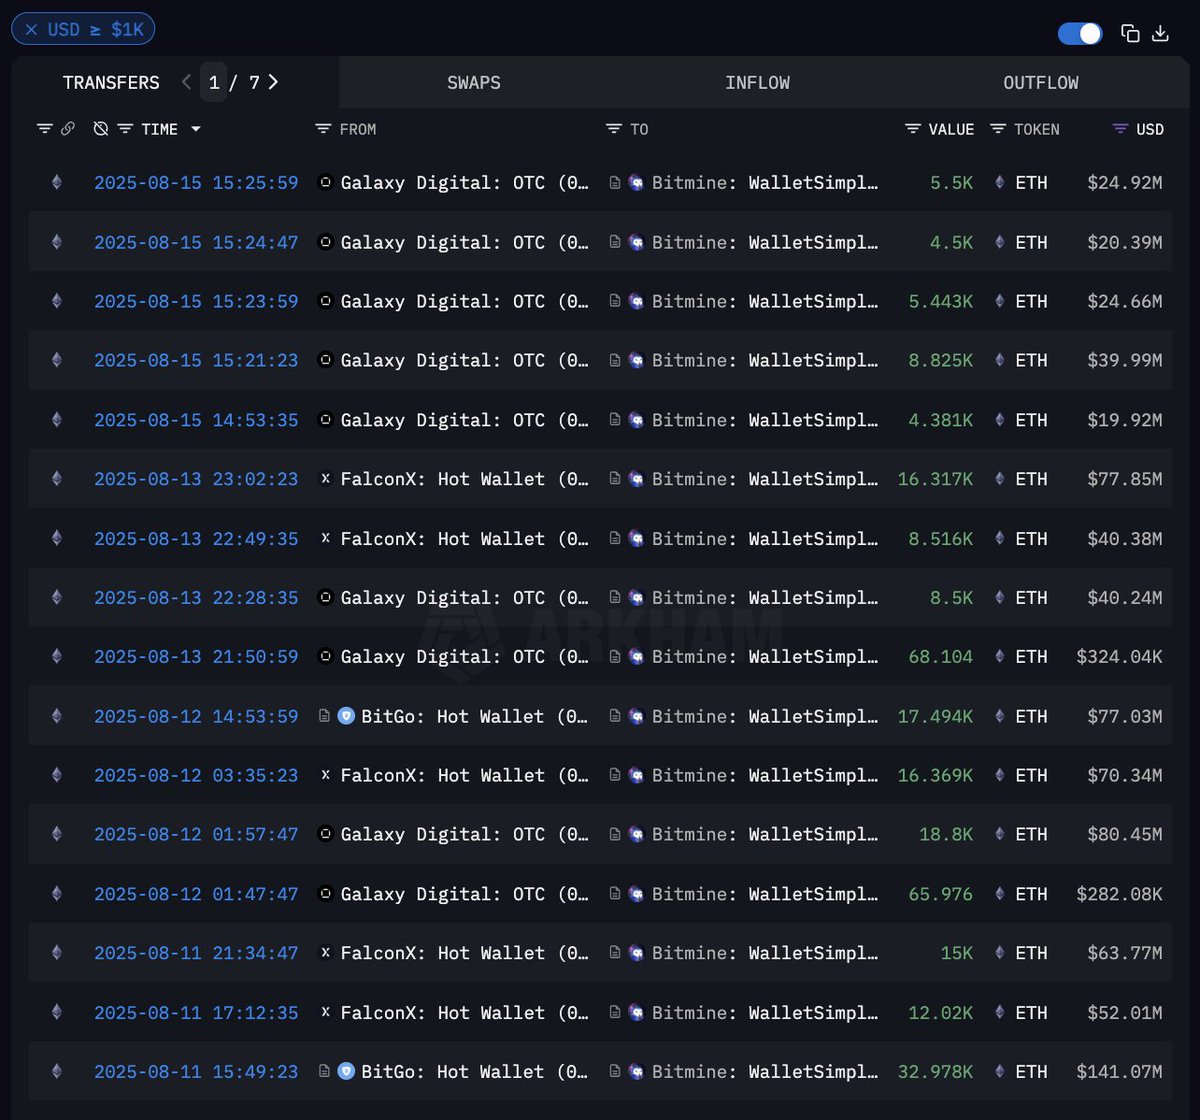The image size is (1200, 1120).
Task: Click the 16.317K value cell
Action: click(x=935, y=479)
